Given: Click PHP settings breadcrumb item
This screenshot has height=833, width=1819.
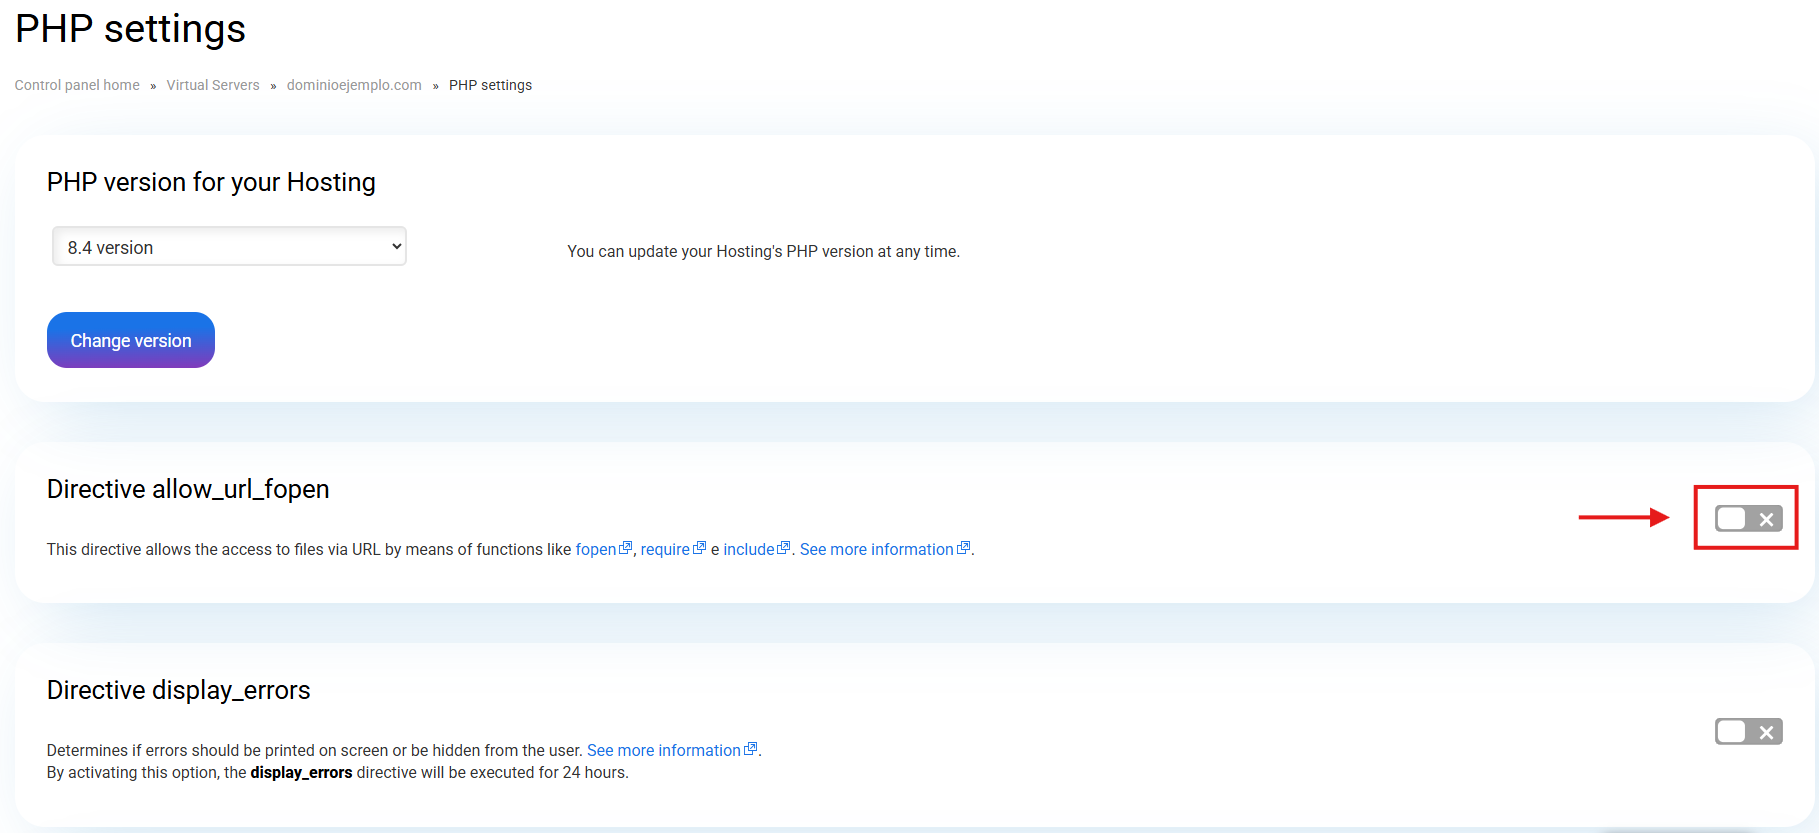Looking at the screenshot, I should [x=490, y=85].
